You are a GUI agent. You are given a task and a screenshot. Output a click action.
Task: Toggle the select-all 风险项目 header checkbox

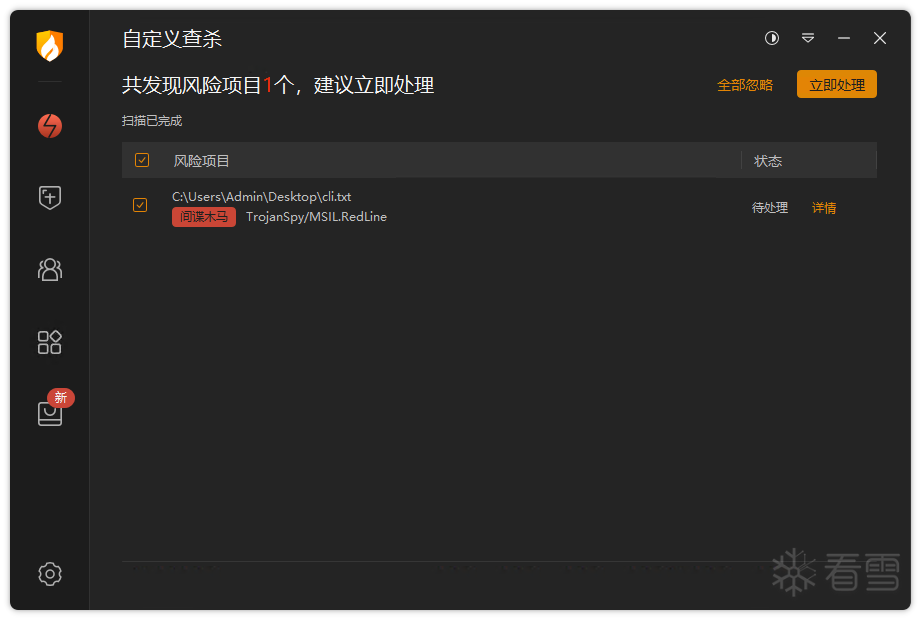(142, 160)
